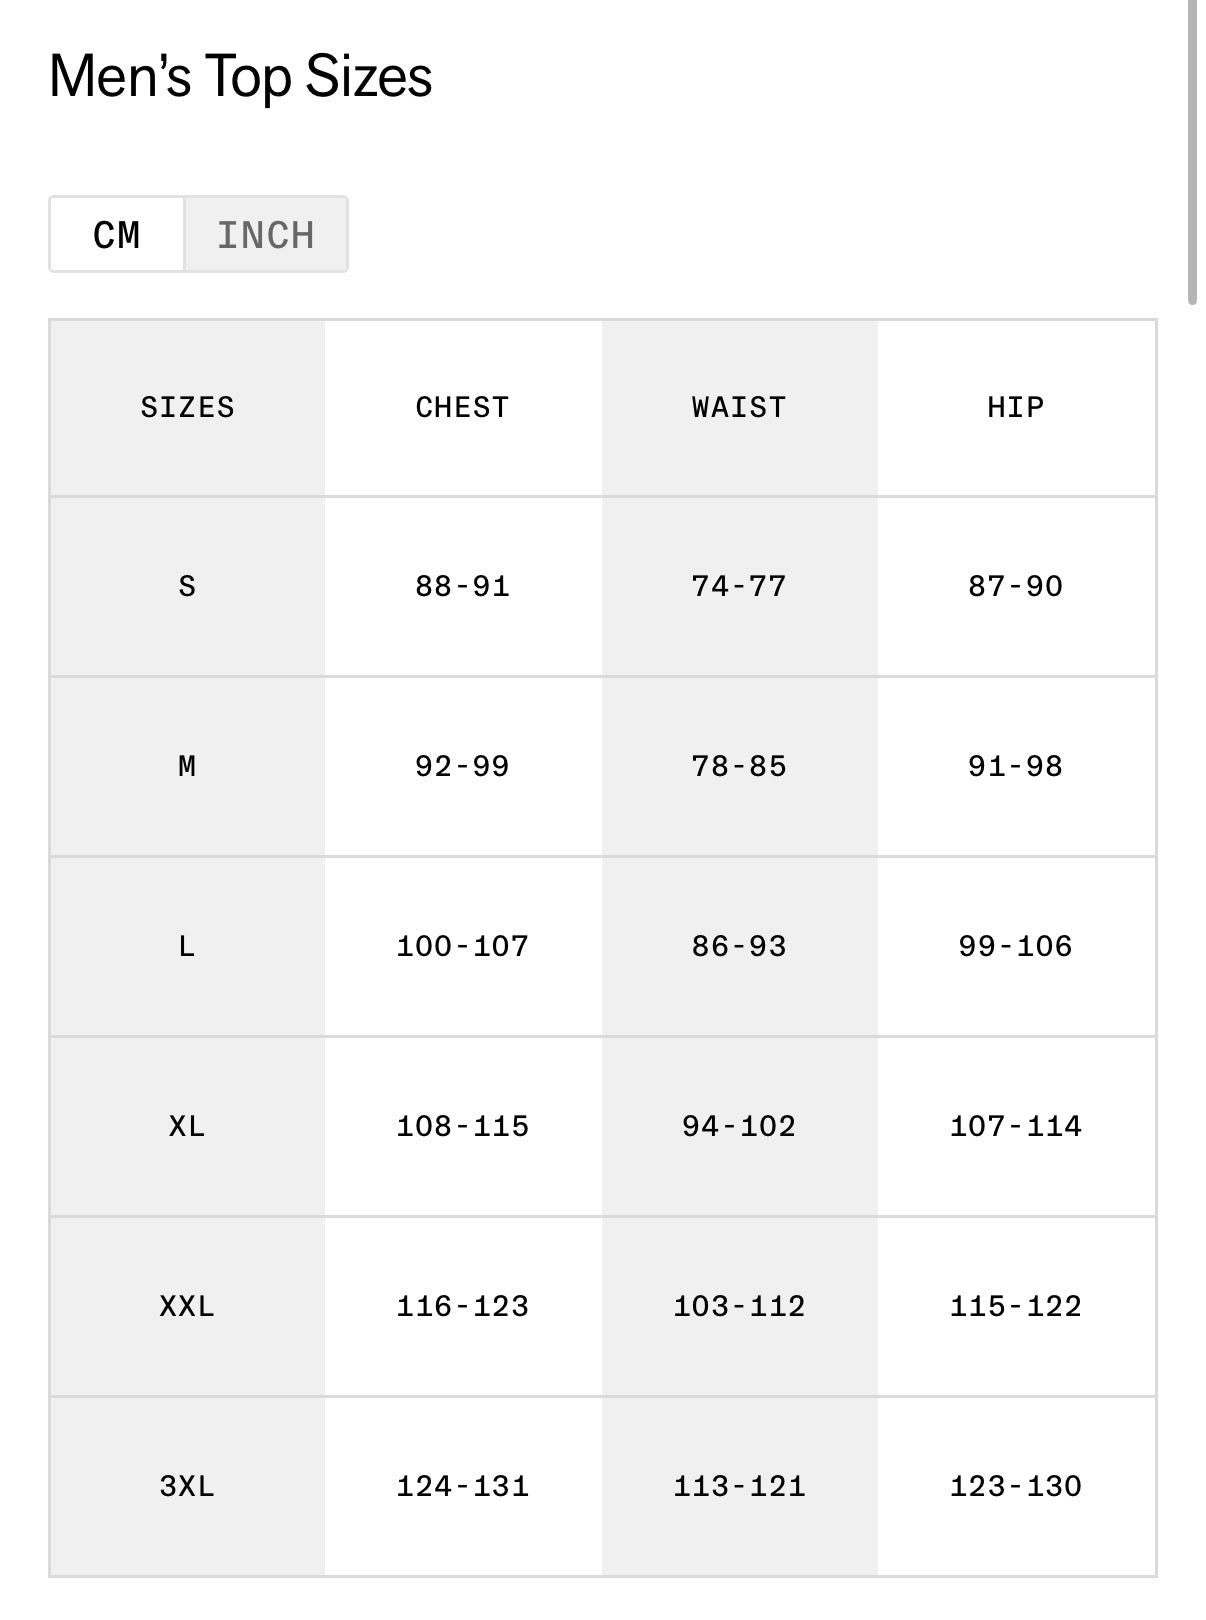The height and width of the screenshot is (1620, 1206).
Task: Click the SIZES column header
Action: tap(187, 408)
